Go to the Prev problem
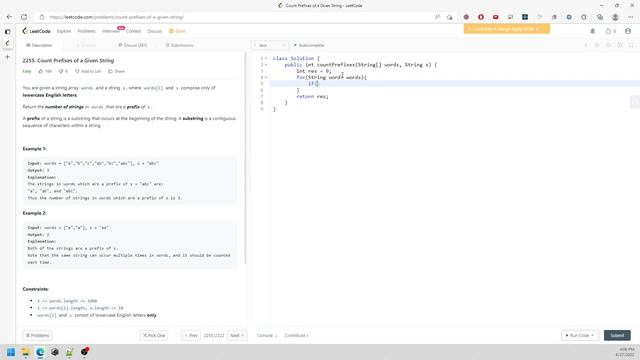 pyautogui.click(x=191, y=336)
